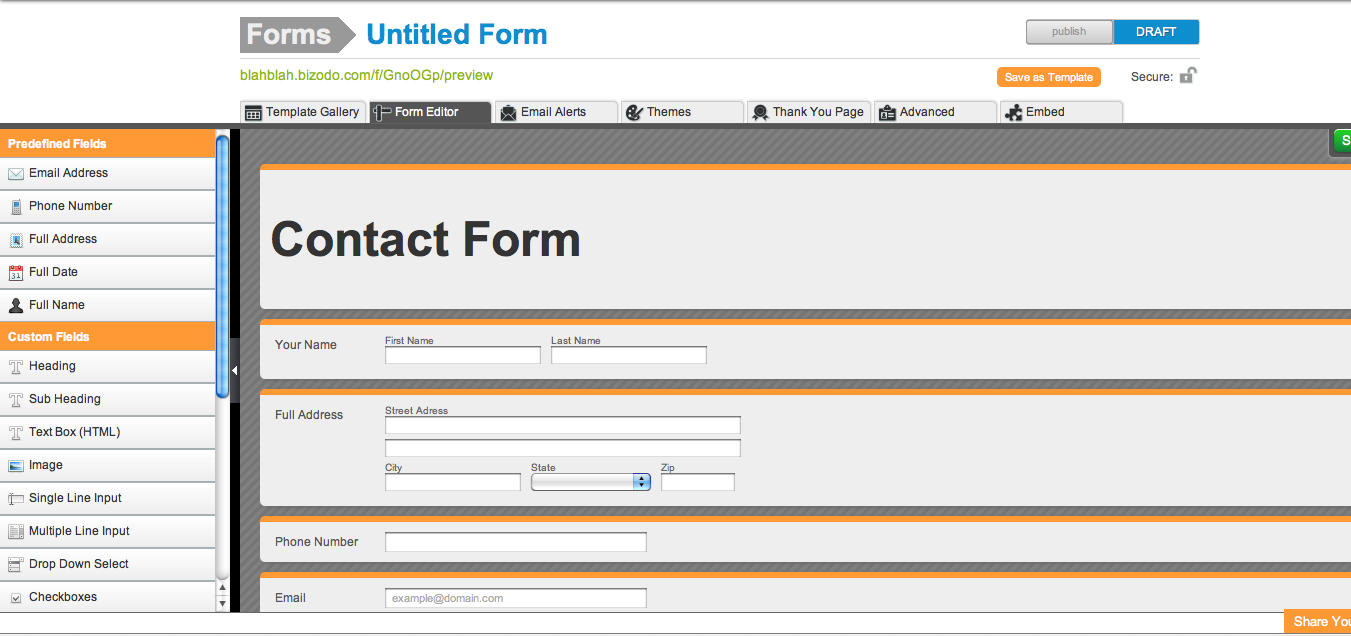Click the first Street Address input line
Image resolution: width=1351 pixels, height=636 pixels.
point(563,425)
